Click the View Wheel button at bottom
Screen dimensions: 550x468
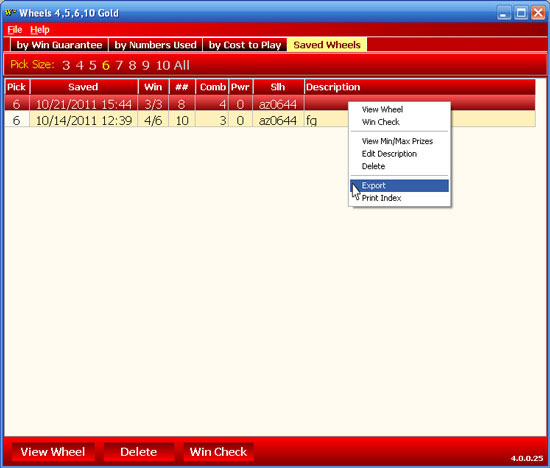coord(53,452)
